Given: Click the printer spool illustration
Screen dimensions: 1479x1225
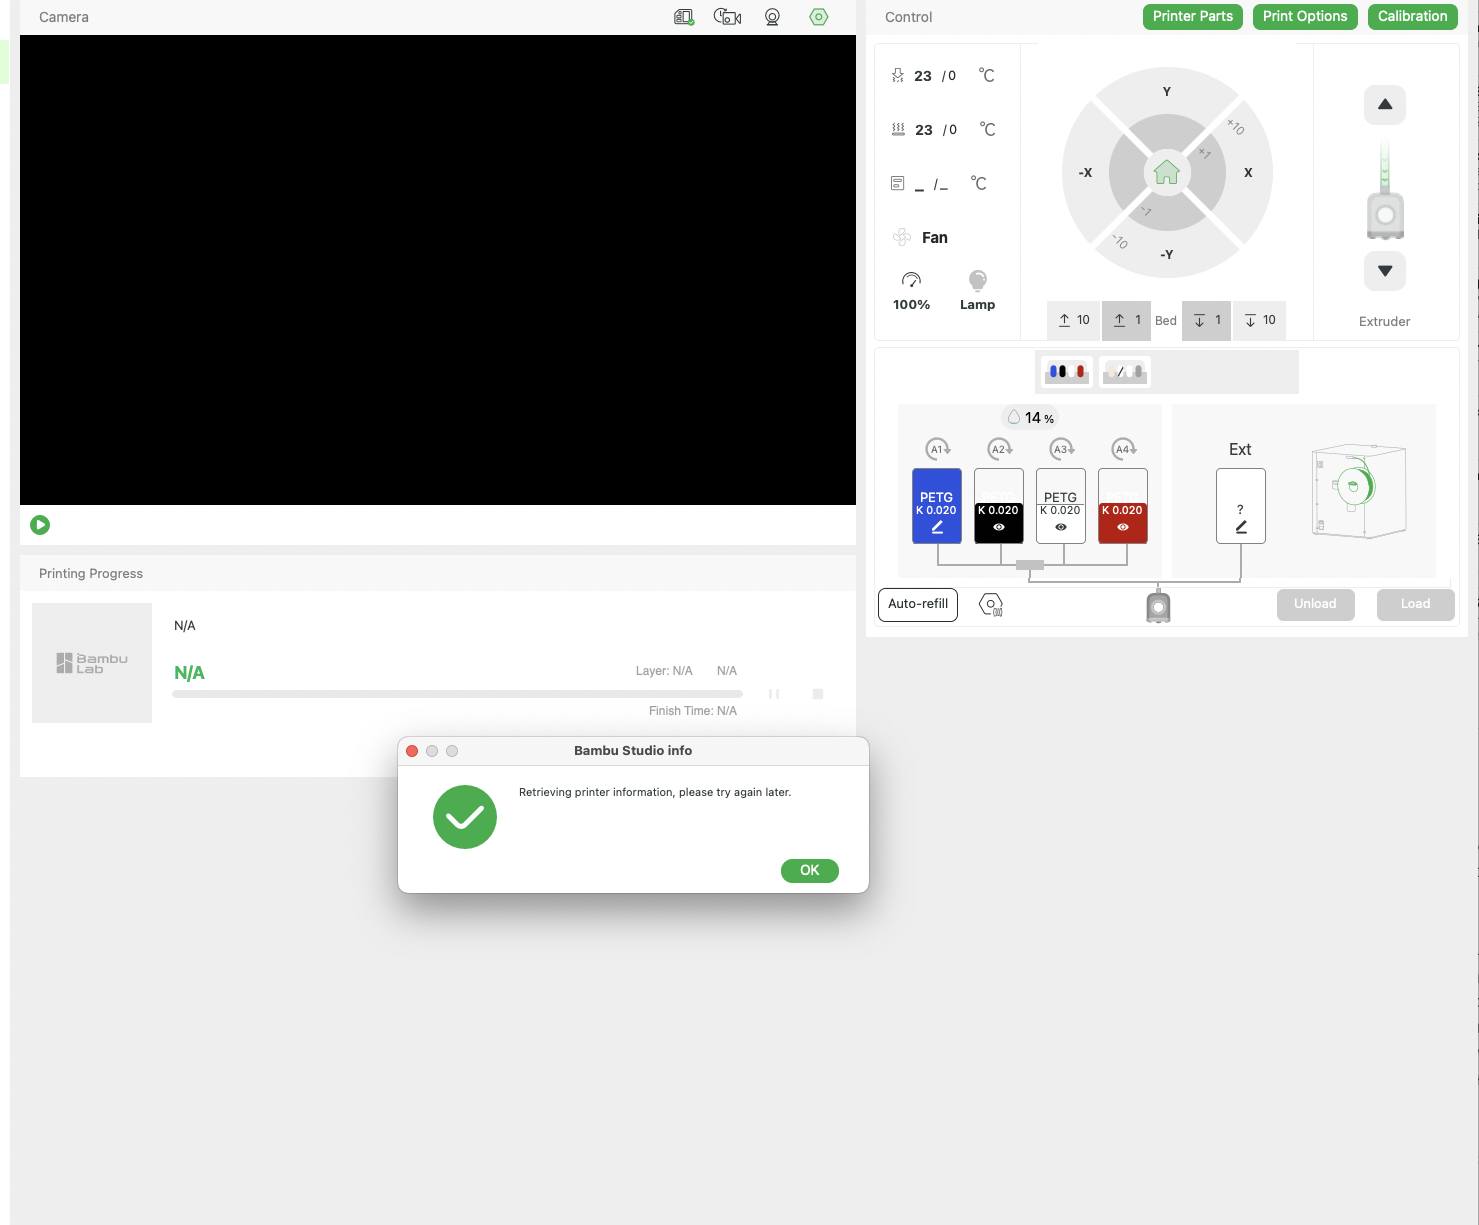Looking at the screenshot, I should click(1358, 491).
